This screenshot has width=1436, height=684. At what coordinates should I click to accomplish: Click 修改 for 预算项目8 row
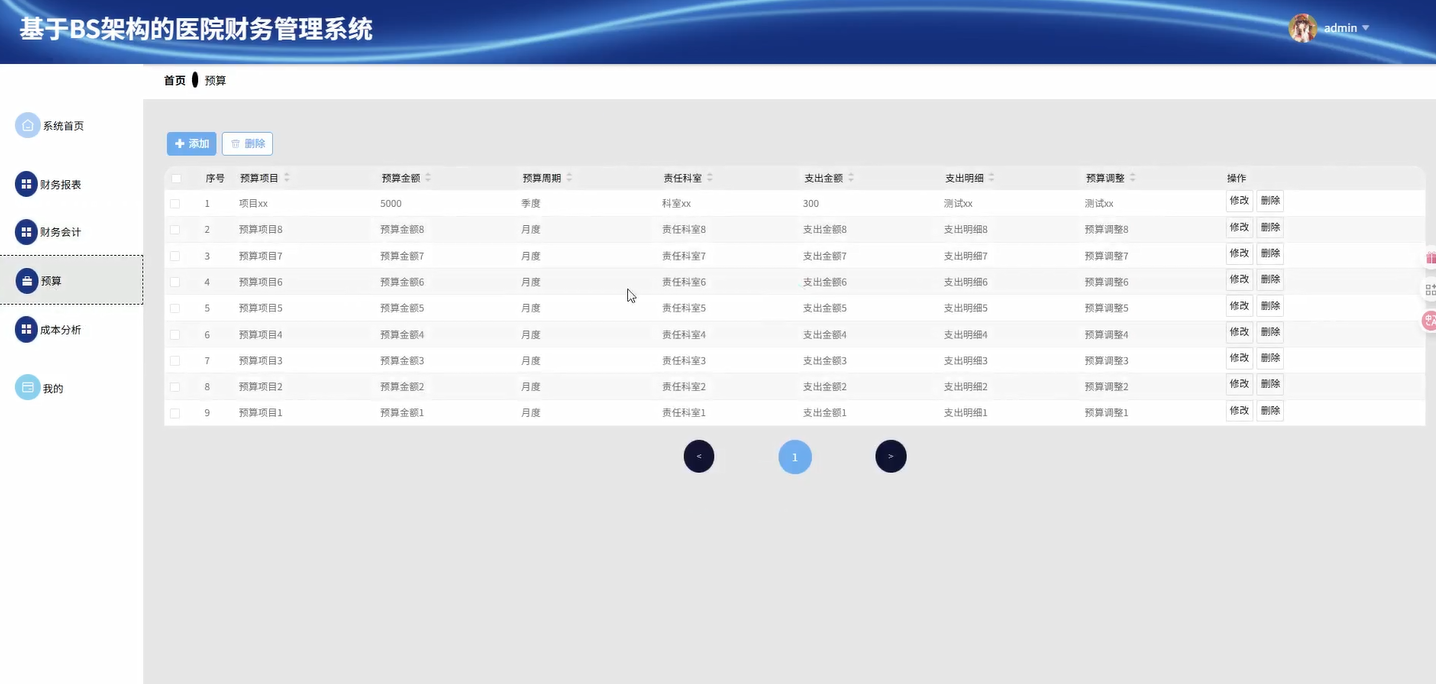1239,228
